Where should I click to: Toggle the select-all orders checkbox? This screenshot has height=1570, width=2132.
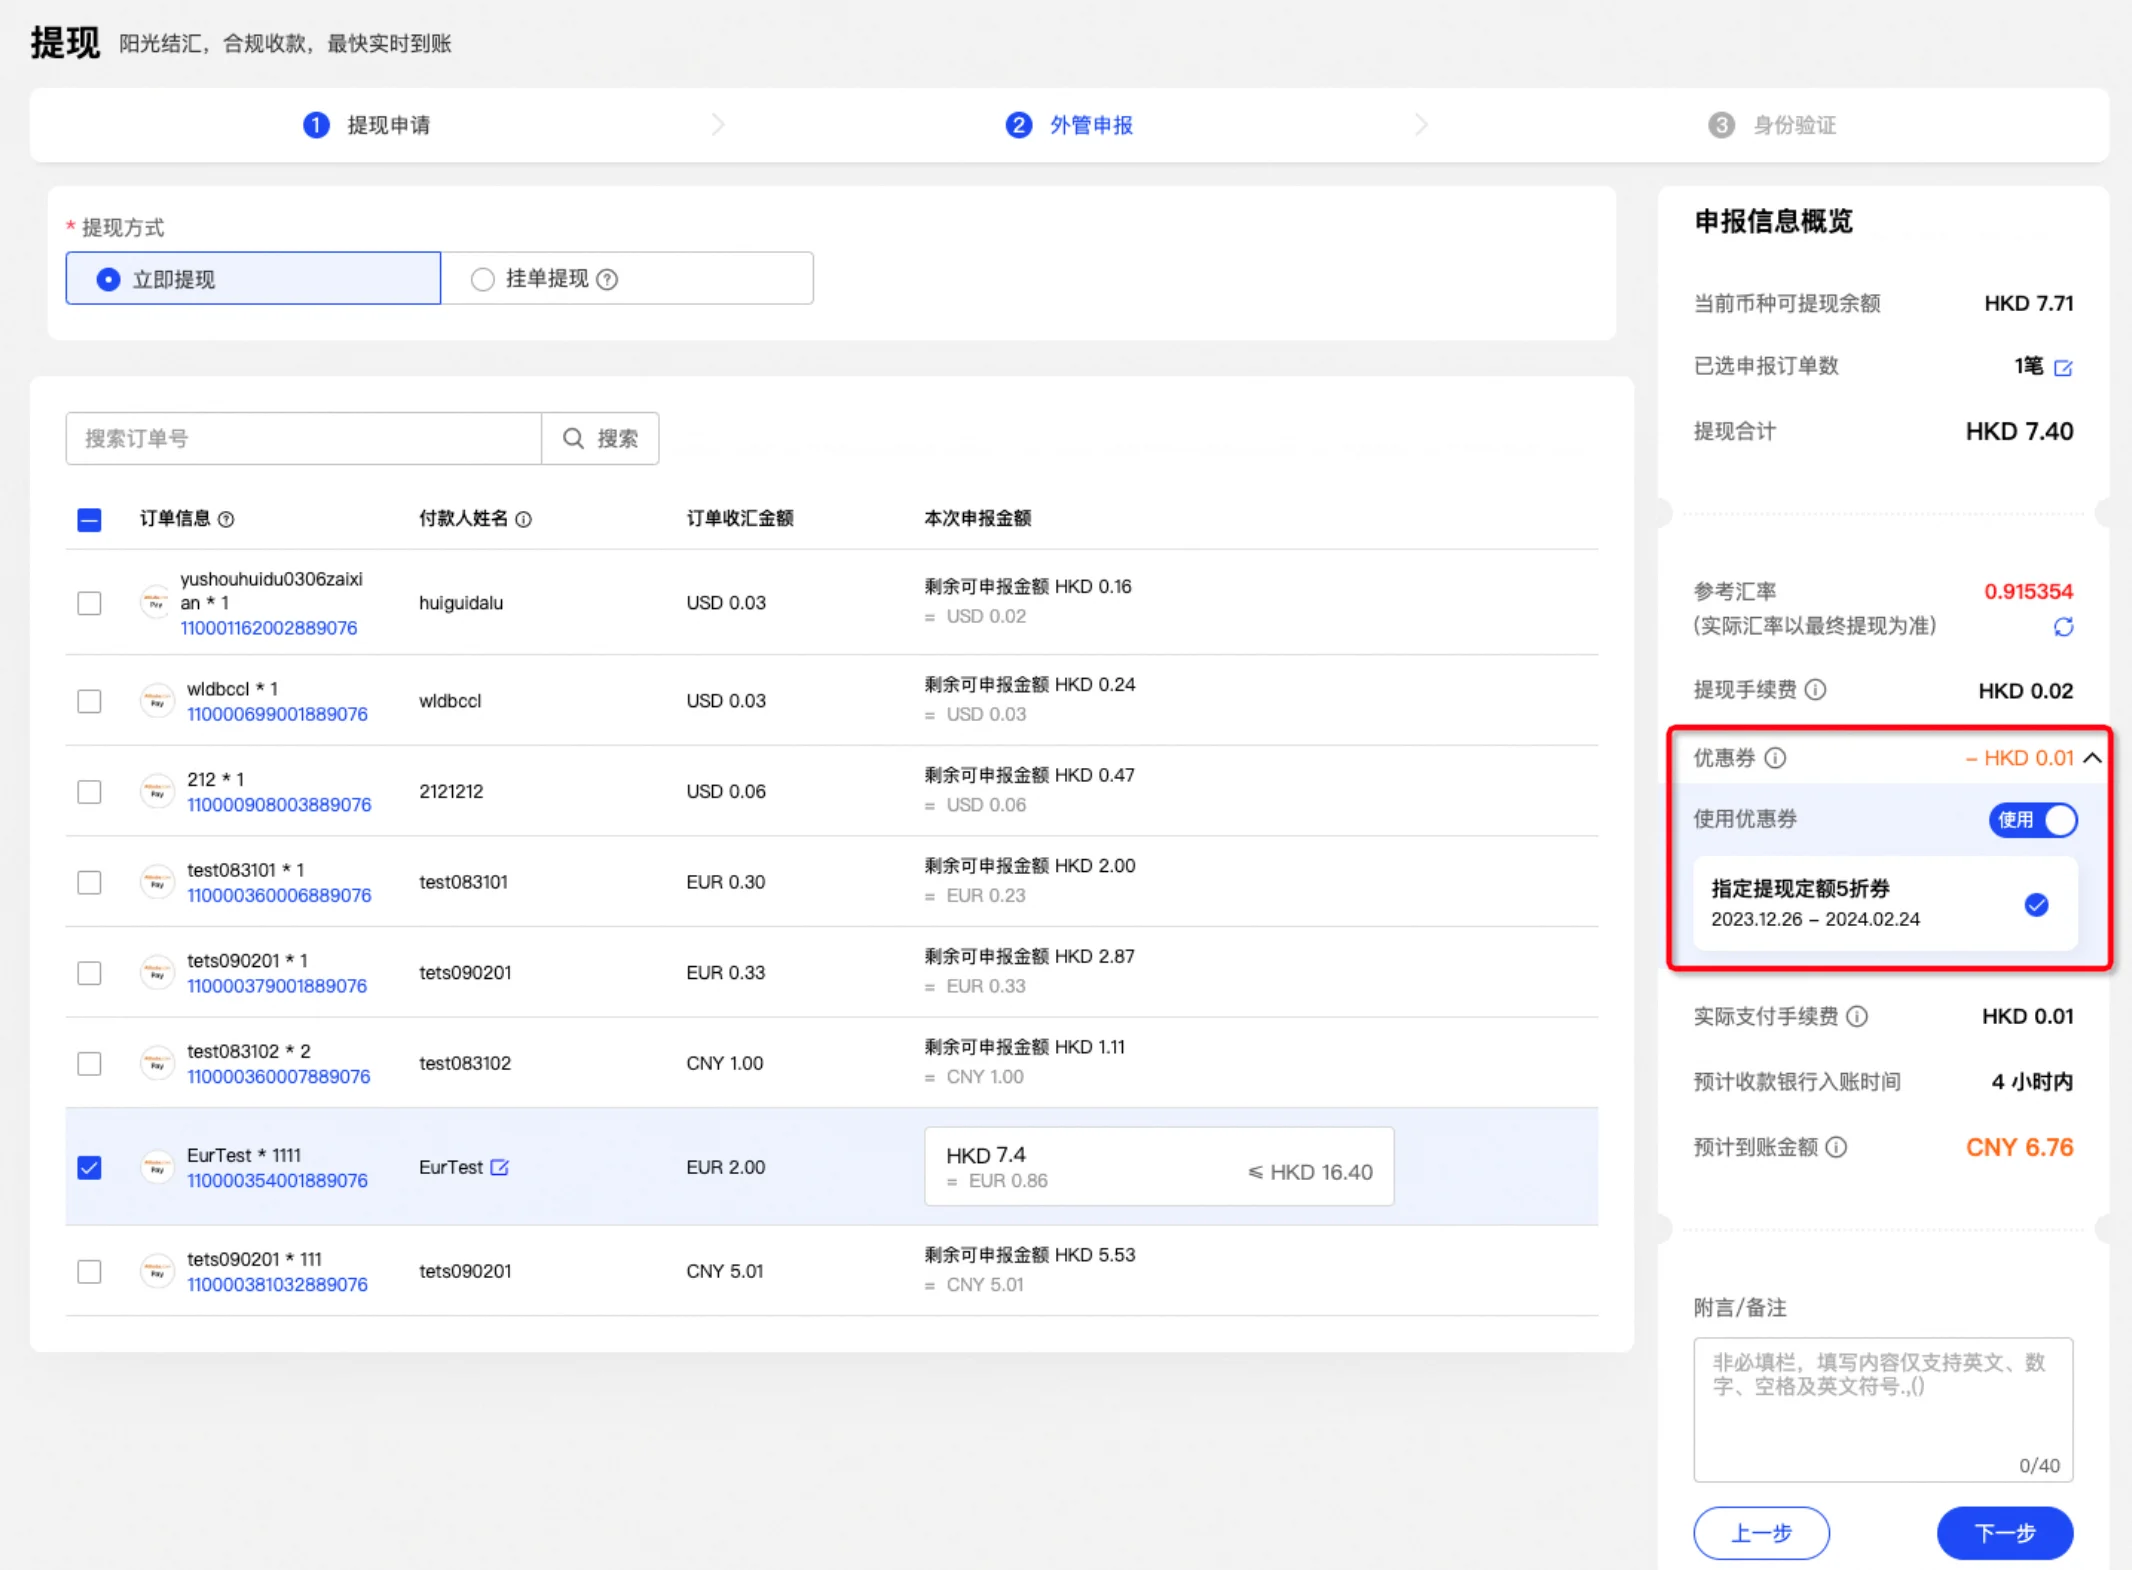89,519
